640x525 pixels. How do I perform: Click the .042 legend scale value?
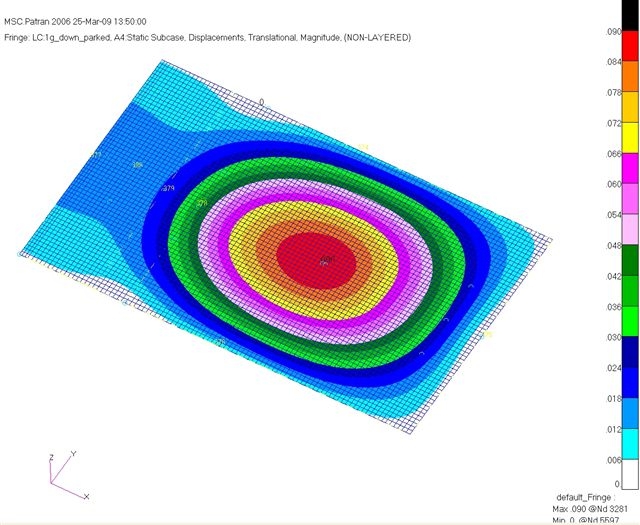click(613, 277)
